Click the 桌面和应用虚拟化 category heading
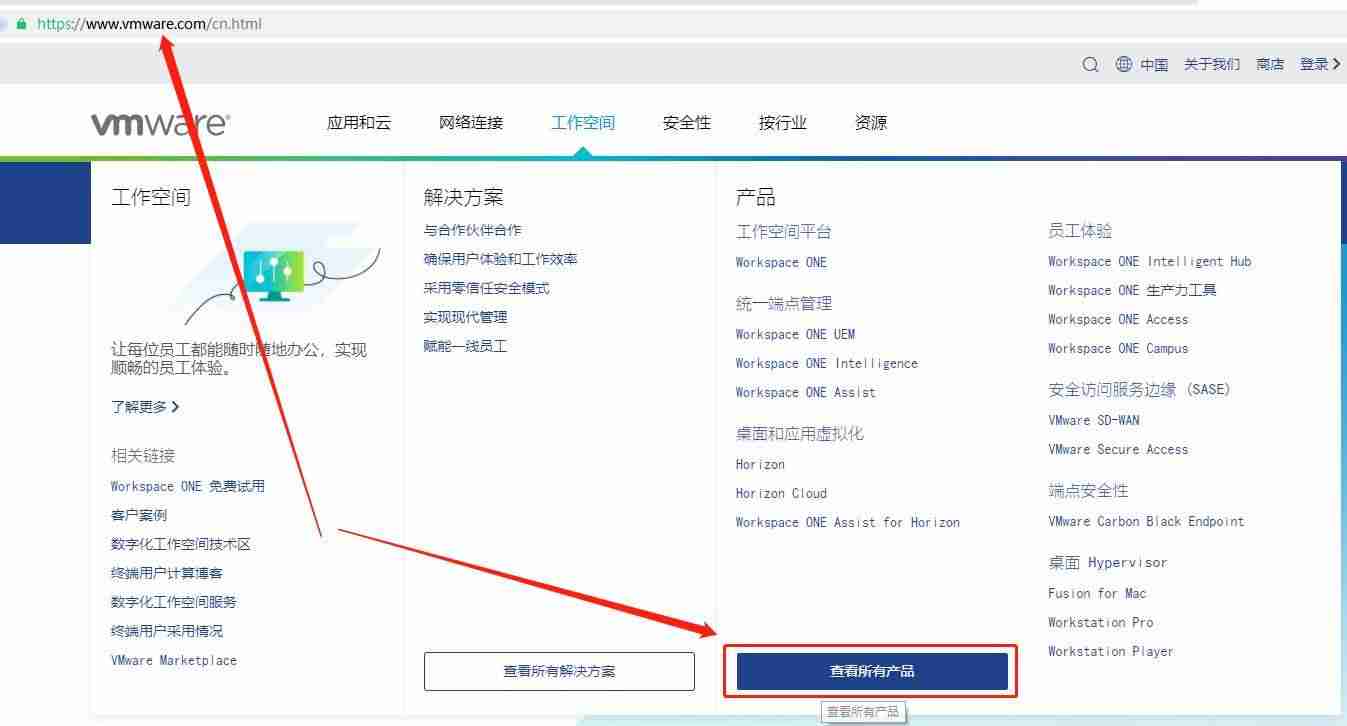 pyautogui.click(x=800, y=434)
